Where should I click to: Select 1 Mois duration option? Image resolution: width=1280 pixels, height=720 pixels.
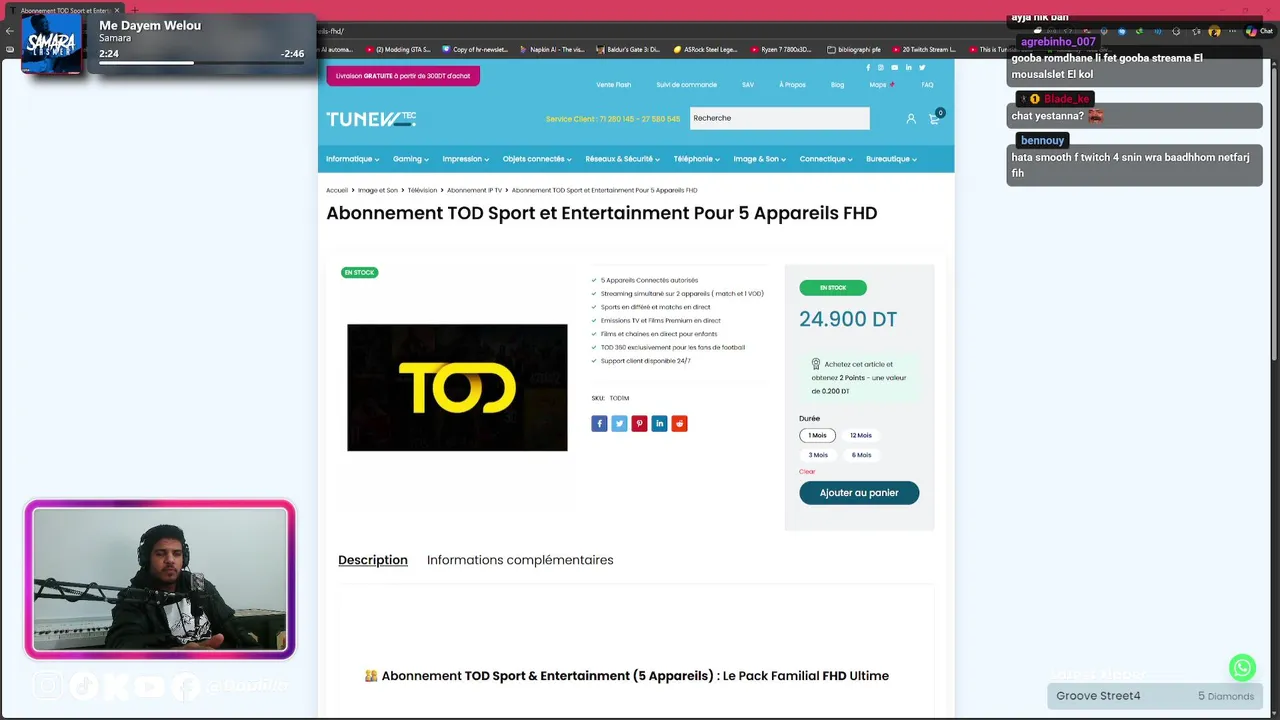(x=817, y=436)
